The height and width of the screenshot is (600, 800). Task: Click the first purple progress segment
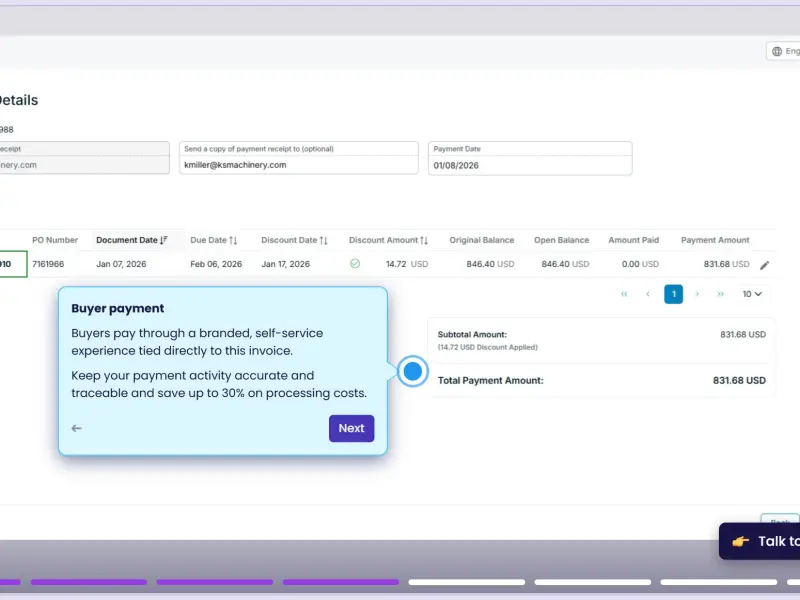pos(10,582)
